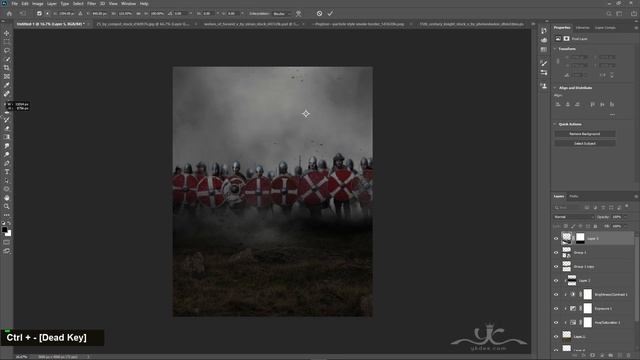Viewport: 640px width, 360px height.
Task: Switch to the Libraries tab
Action: pyautogui.click(x=582, y=28)
